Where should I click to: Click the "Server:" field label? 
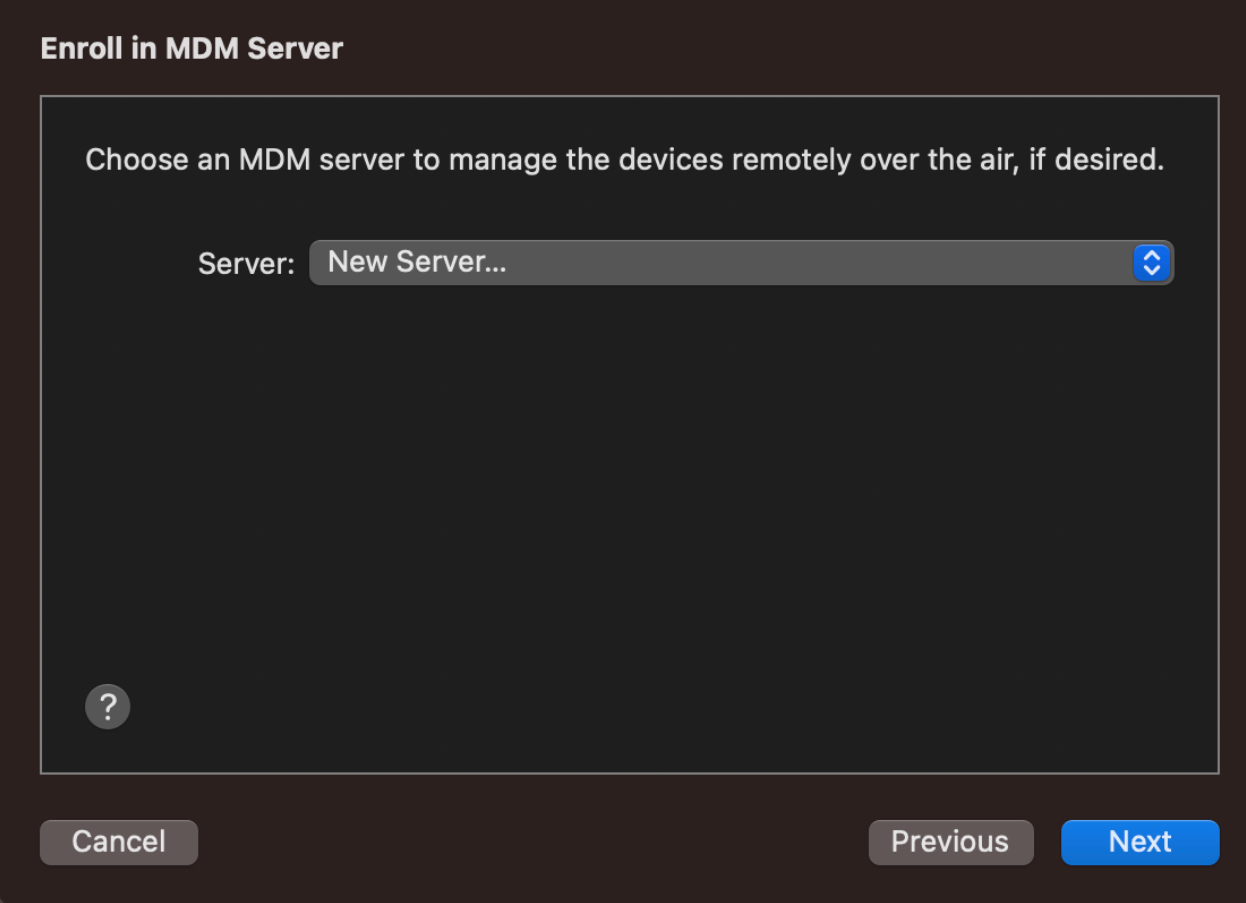(x=246, y=264)
